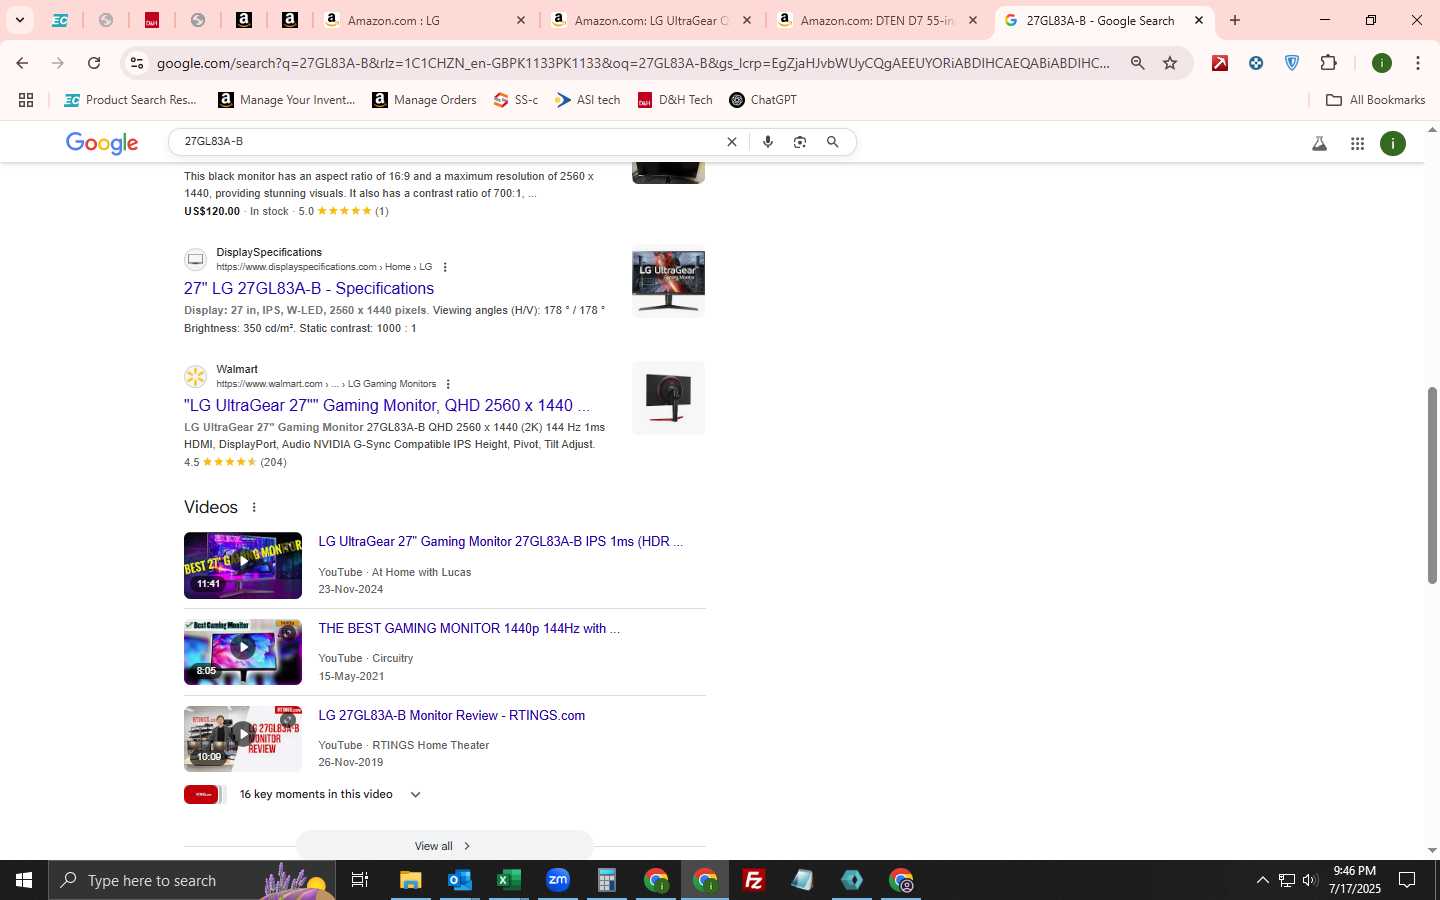
Task: Open File Explorer from the taskbar
Action: pos(411,880)
